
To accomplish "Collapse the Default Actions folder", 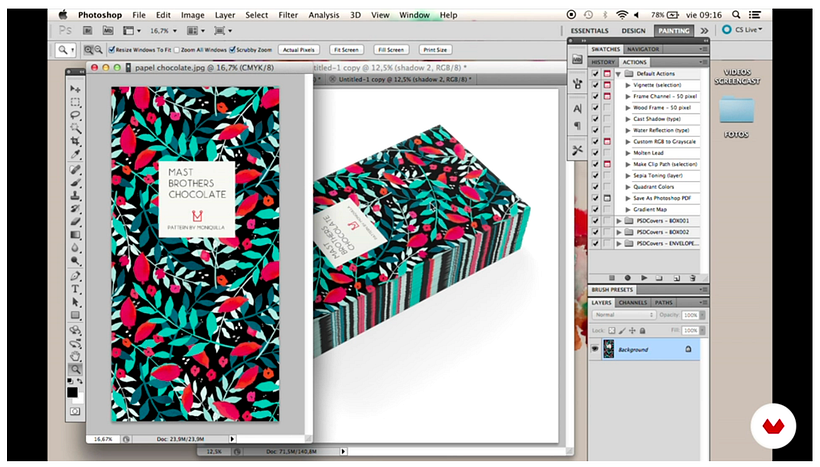I will pyautogui.click(x=618, y=74).
